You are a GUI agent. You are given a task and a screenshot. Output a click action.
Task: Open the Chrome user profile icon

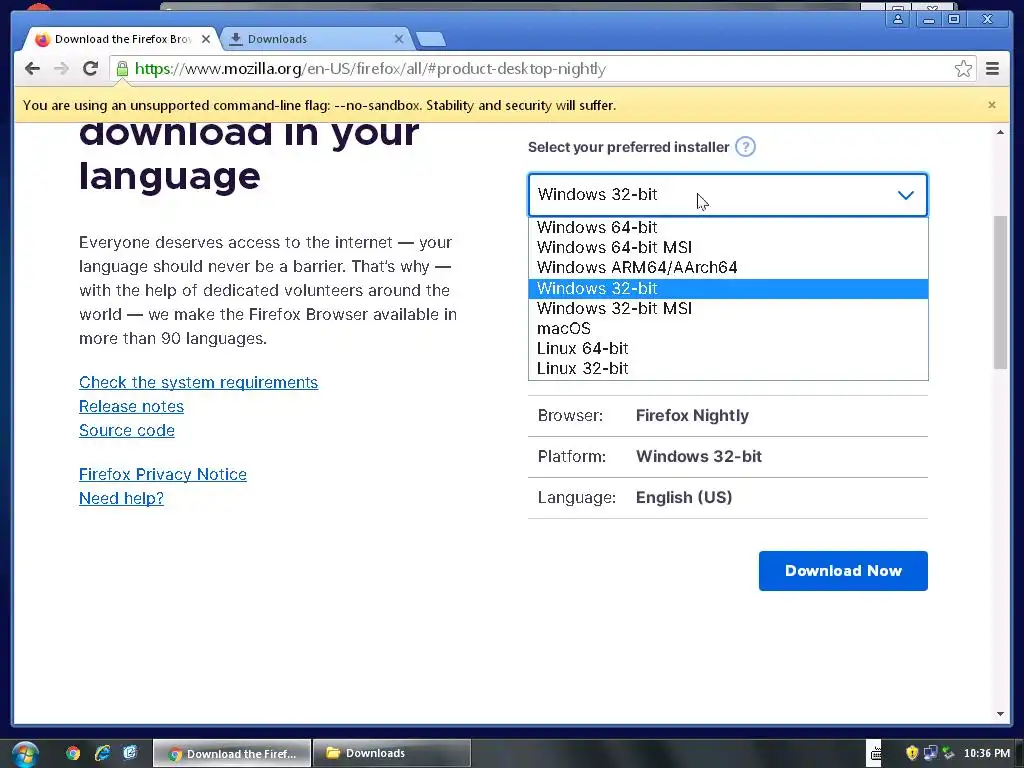[x=898, y=19]
